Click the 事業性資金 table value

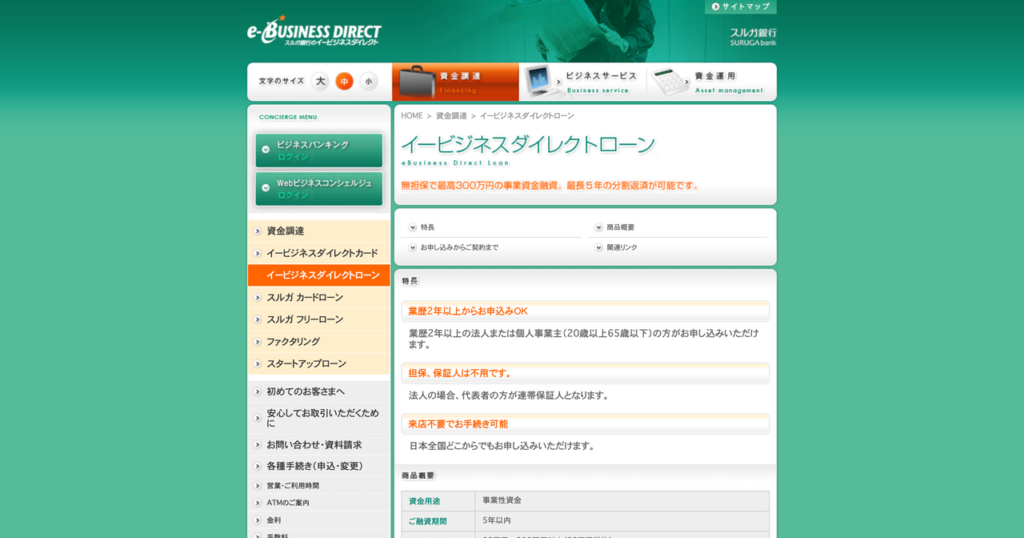pyautogui.click(x=502, y=501)
